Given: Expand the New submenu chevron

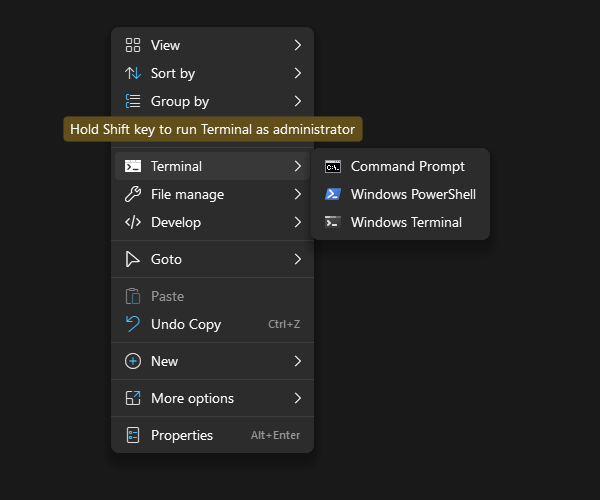Looking at the screenshot, I should [298, 361].
